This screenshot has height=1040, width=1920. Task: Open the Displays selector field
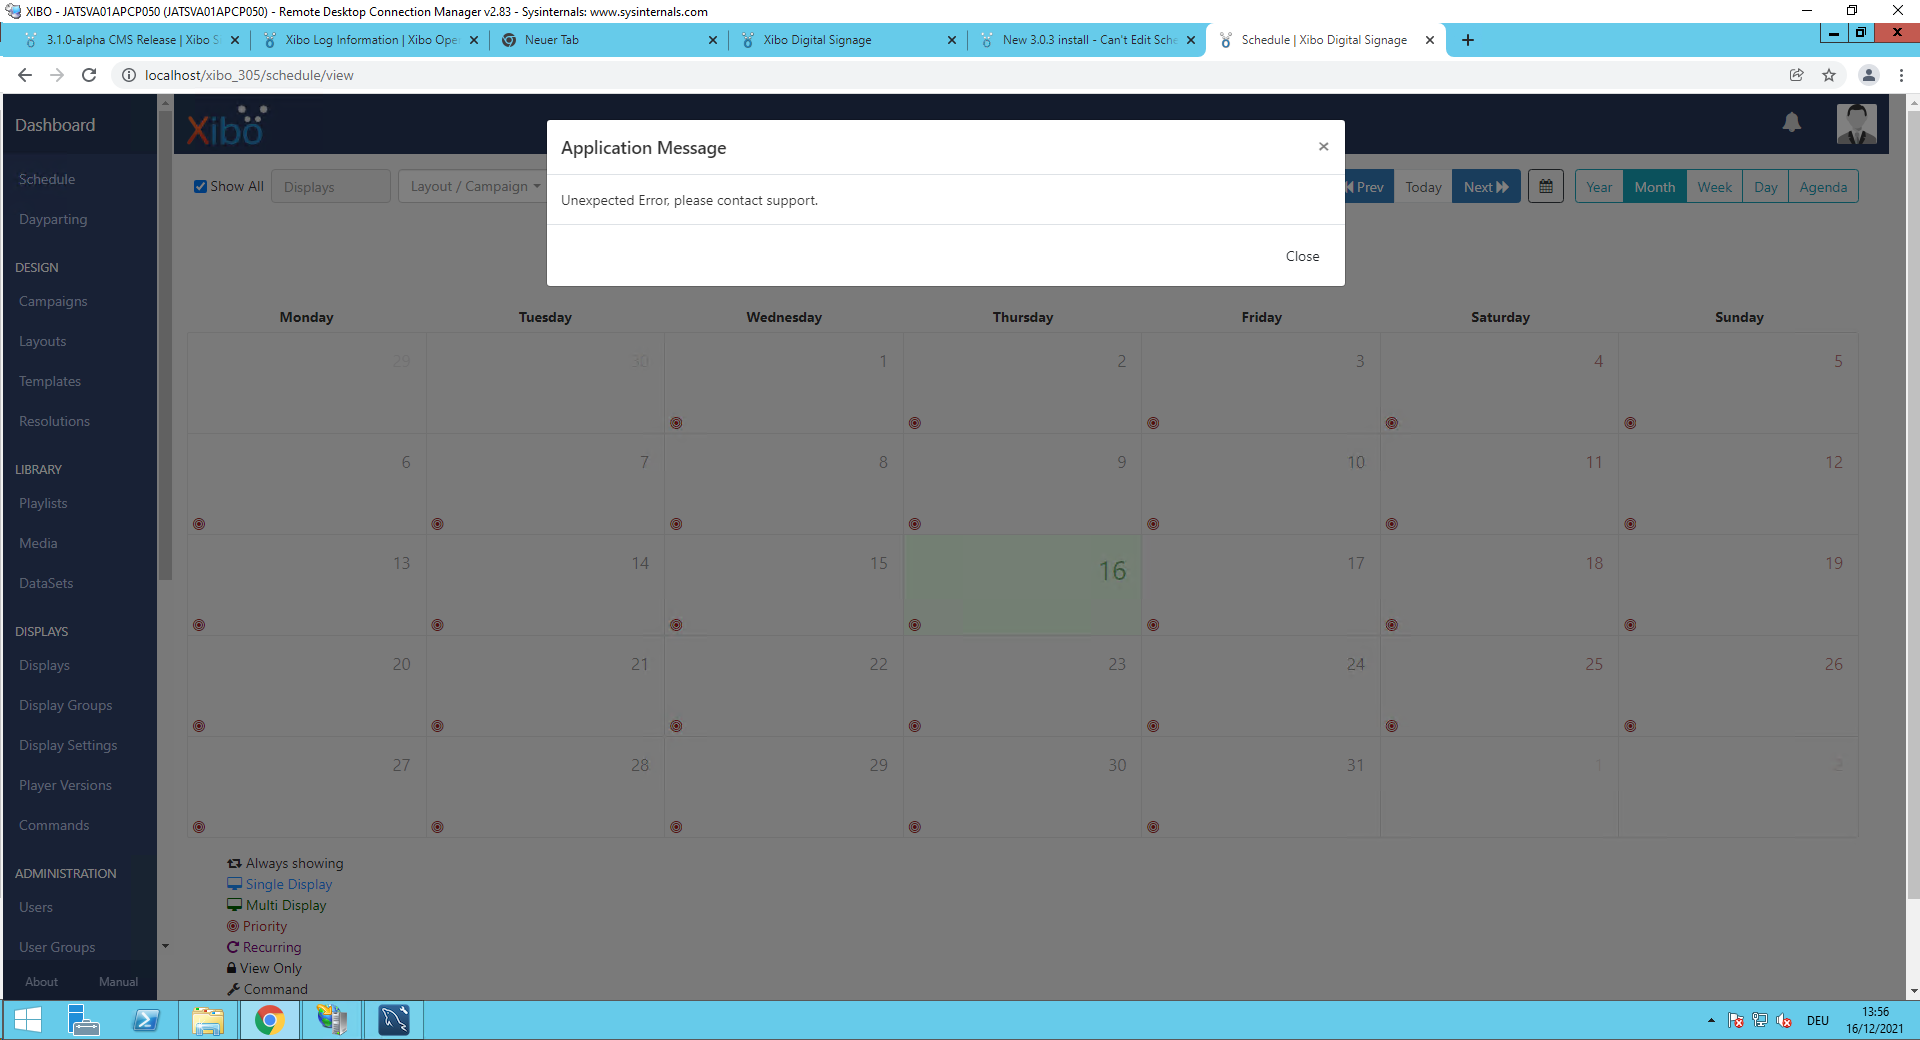coord(330,187)
